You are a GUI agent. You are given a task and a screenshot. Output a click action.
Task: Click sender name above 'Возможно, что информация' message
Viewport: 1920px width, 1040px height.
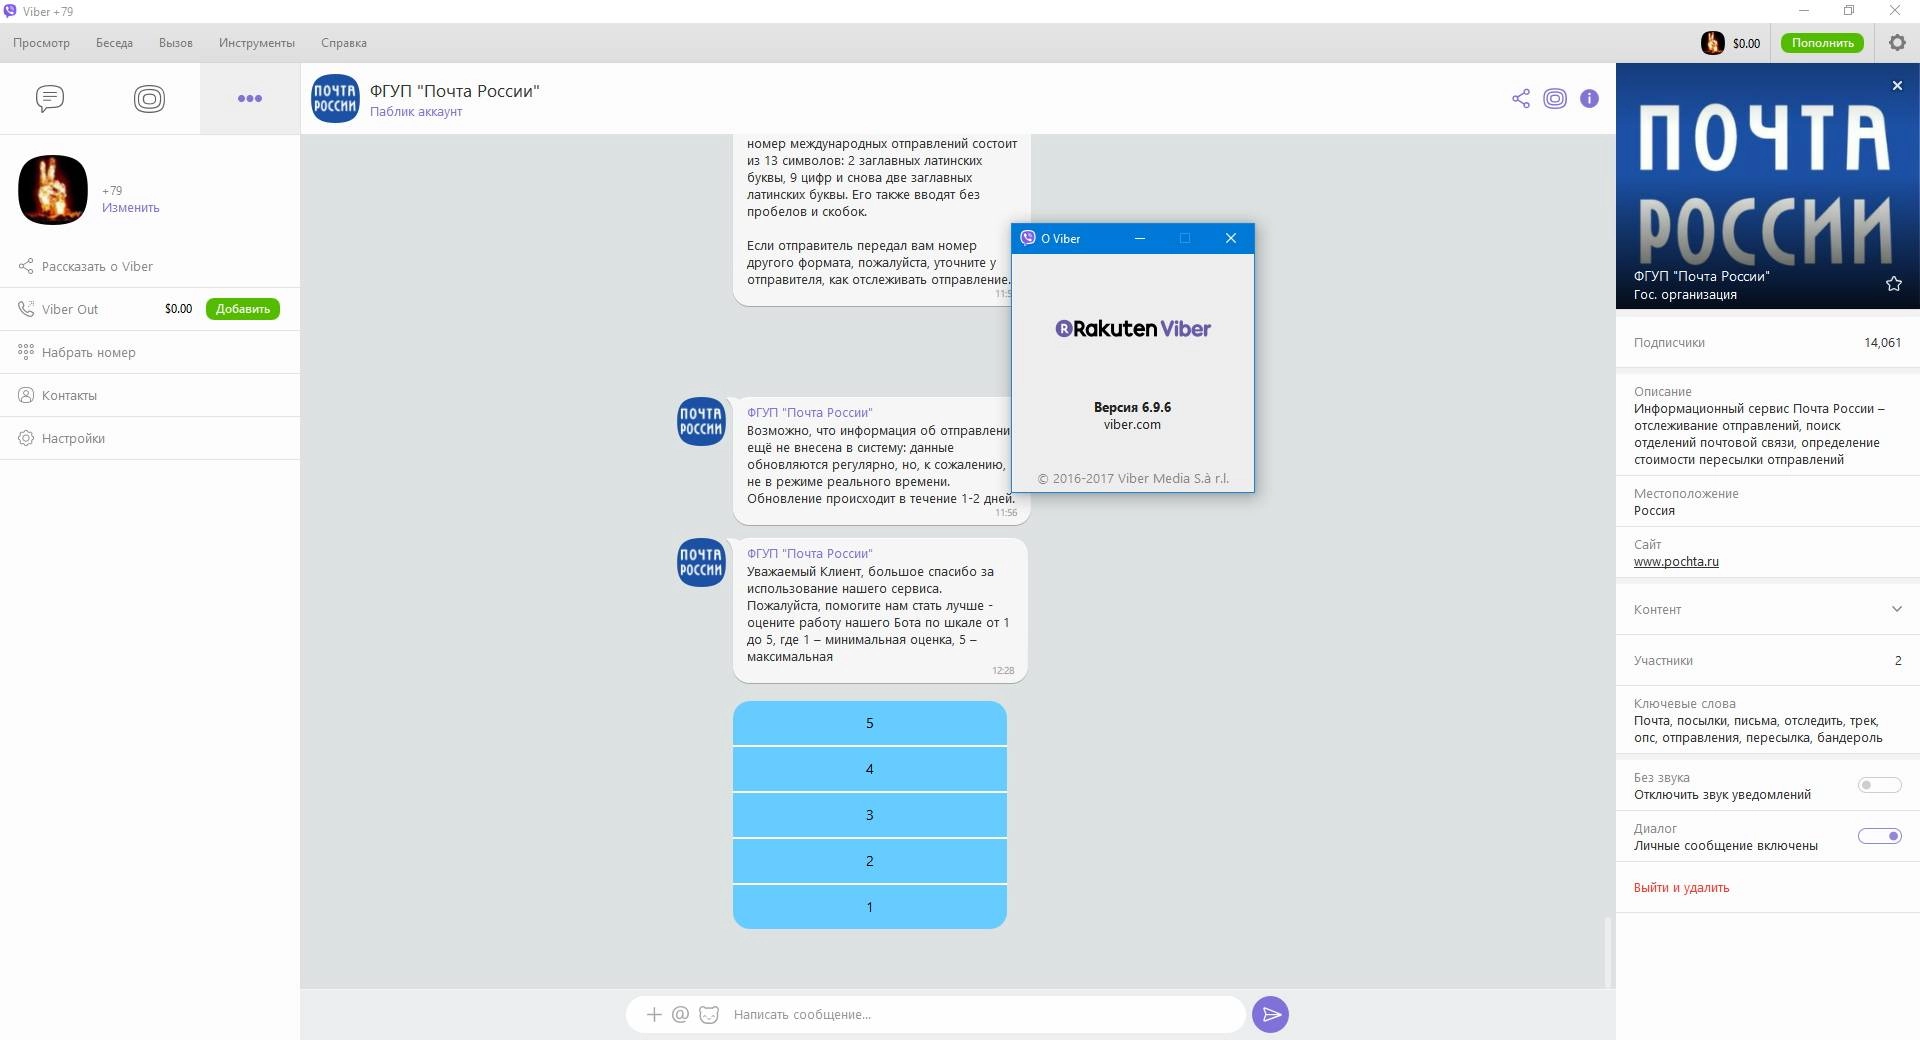pyautogui.click(x=809, y=412)
